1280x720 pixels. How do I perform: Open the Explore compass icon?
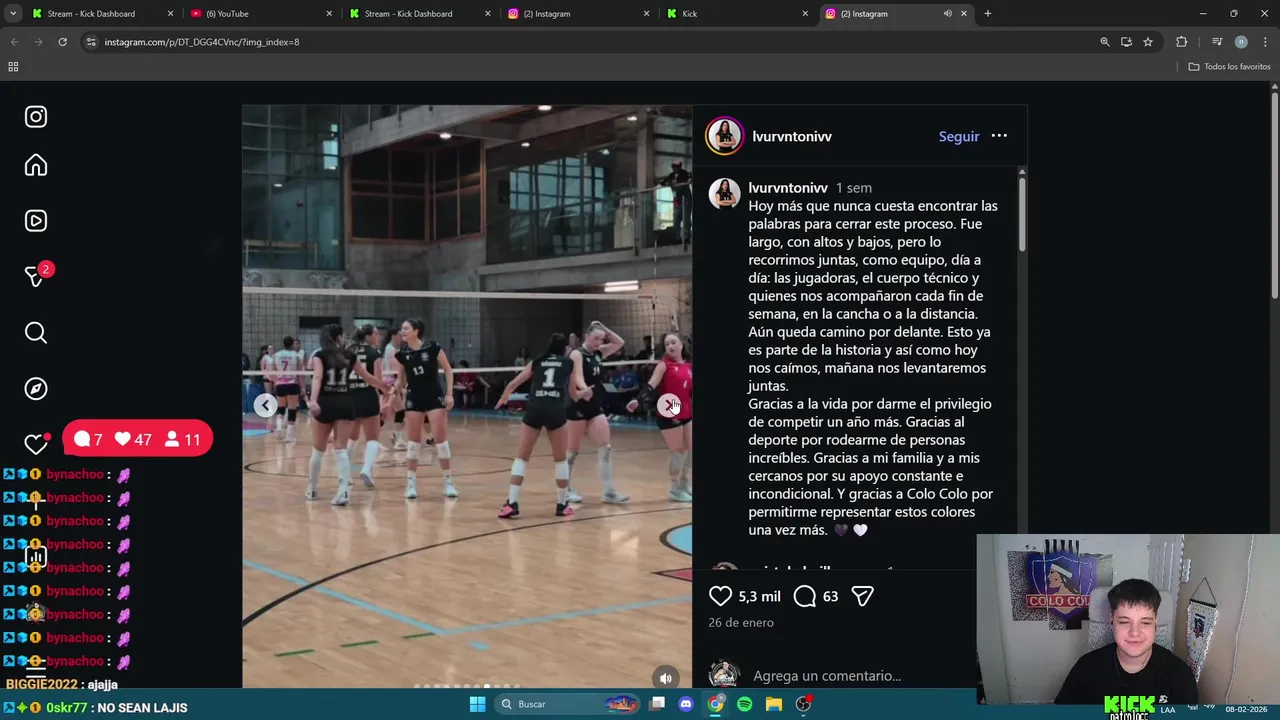[36, 389]
